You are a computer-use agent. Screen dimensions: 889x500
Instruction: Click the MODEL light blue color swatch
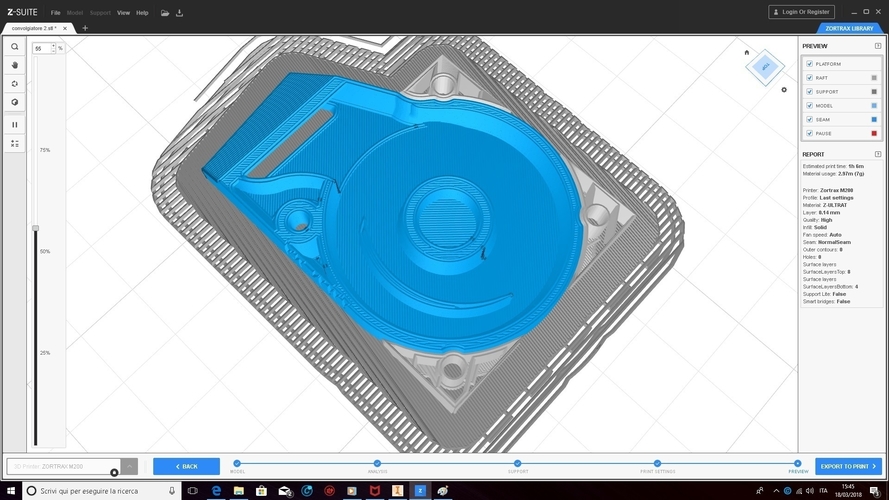click(x=874, y=105)
